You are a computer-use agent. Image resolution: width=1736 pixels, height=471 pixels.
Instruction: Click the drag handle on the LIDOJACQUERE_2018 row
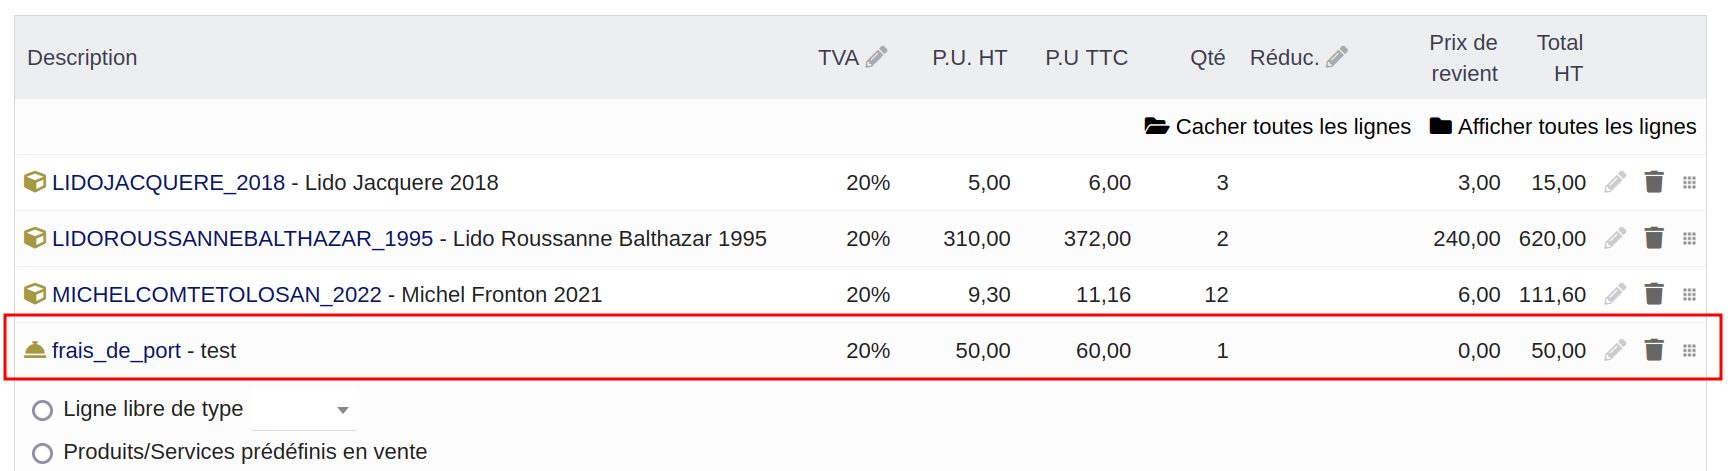coord(1689,182)
